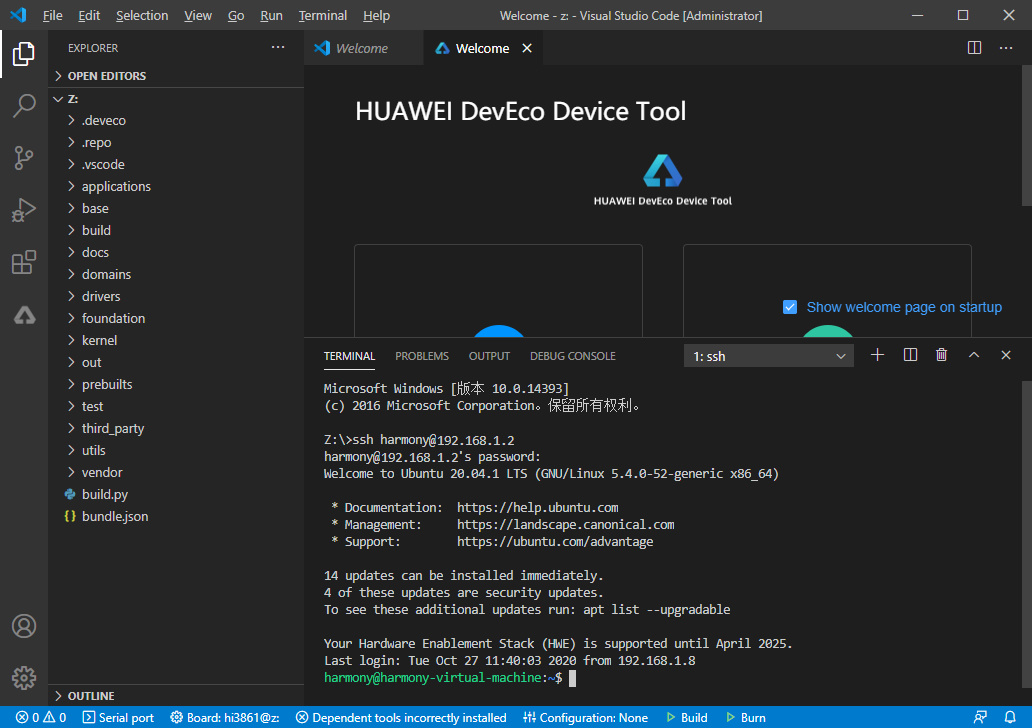Open the Extensions view

24,263
